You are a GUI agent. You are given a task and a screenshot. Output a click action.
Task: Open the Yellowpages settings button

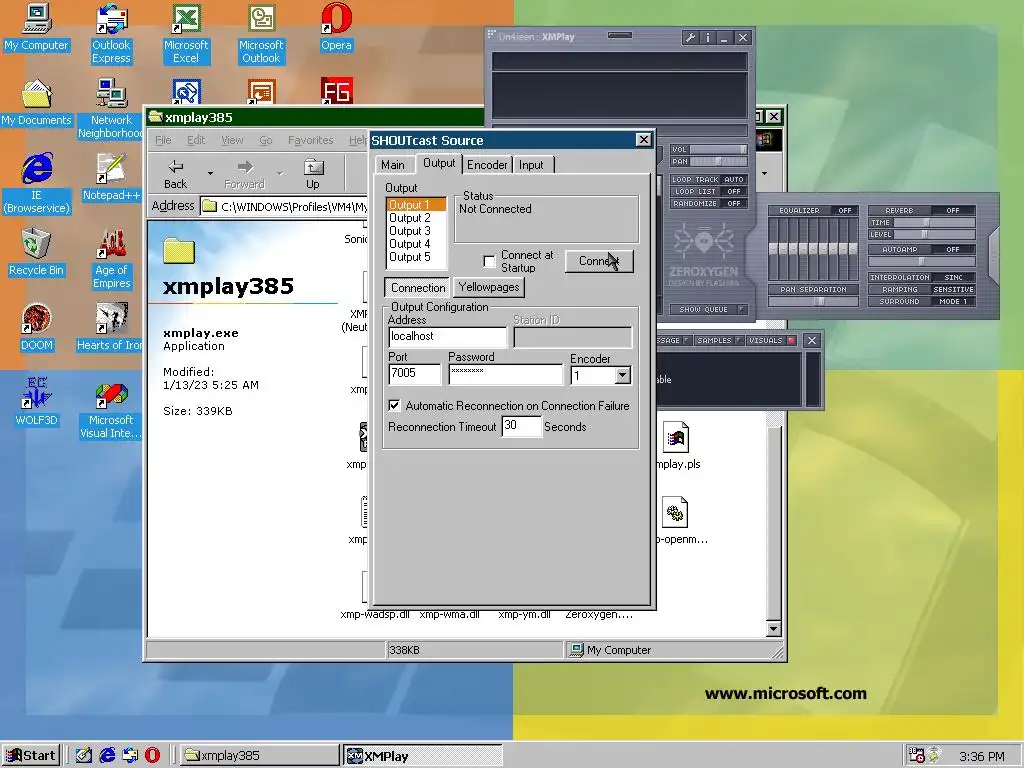[x=488, y=287]
